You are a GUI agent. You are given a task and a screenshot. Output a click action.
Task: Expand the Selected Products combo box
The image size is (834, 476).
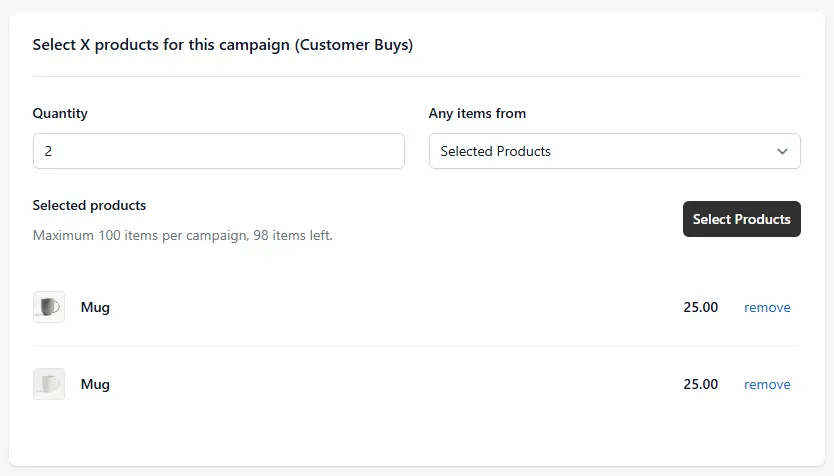coord(614,151)
